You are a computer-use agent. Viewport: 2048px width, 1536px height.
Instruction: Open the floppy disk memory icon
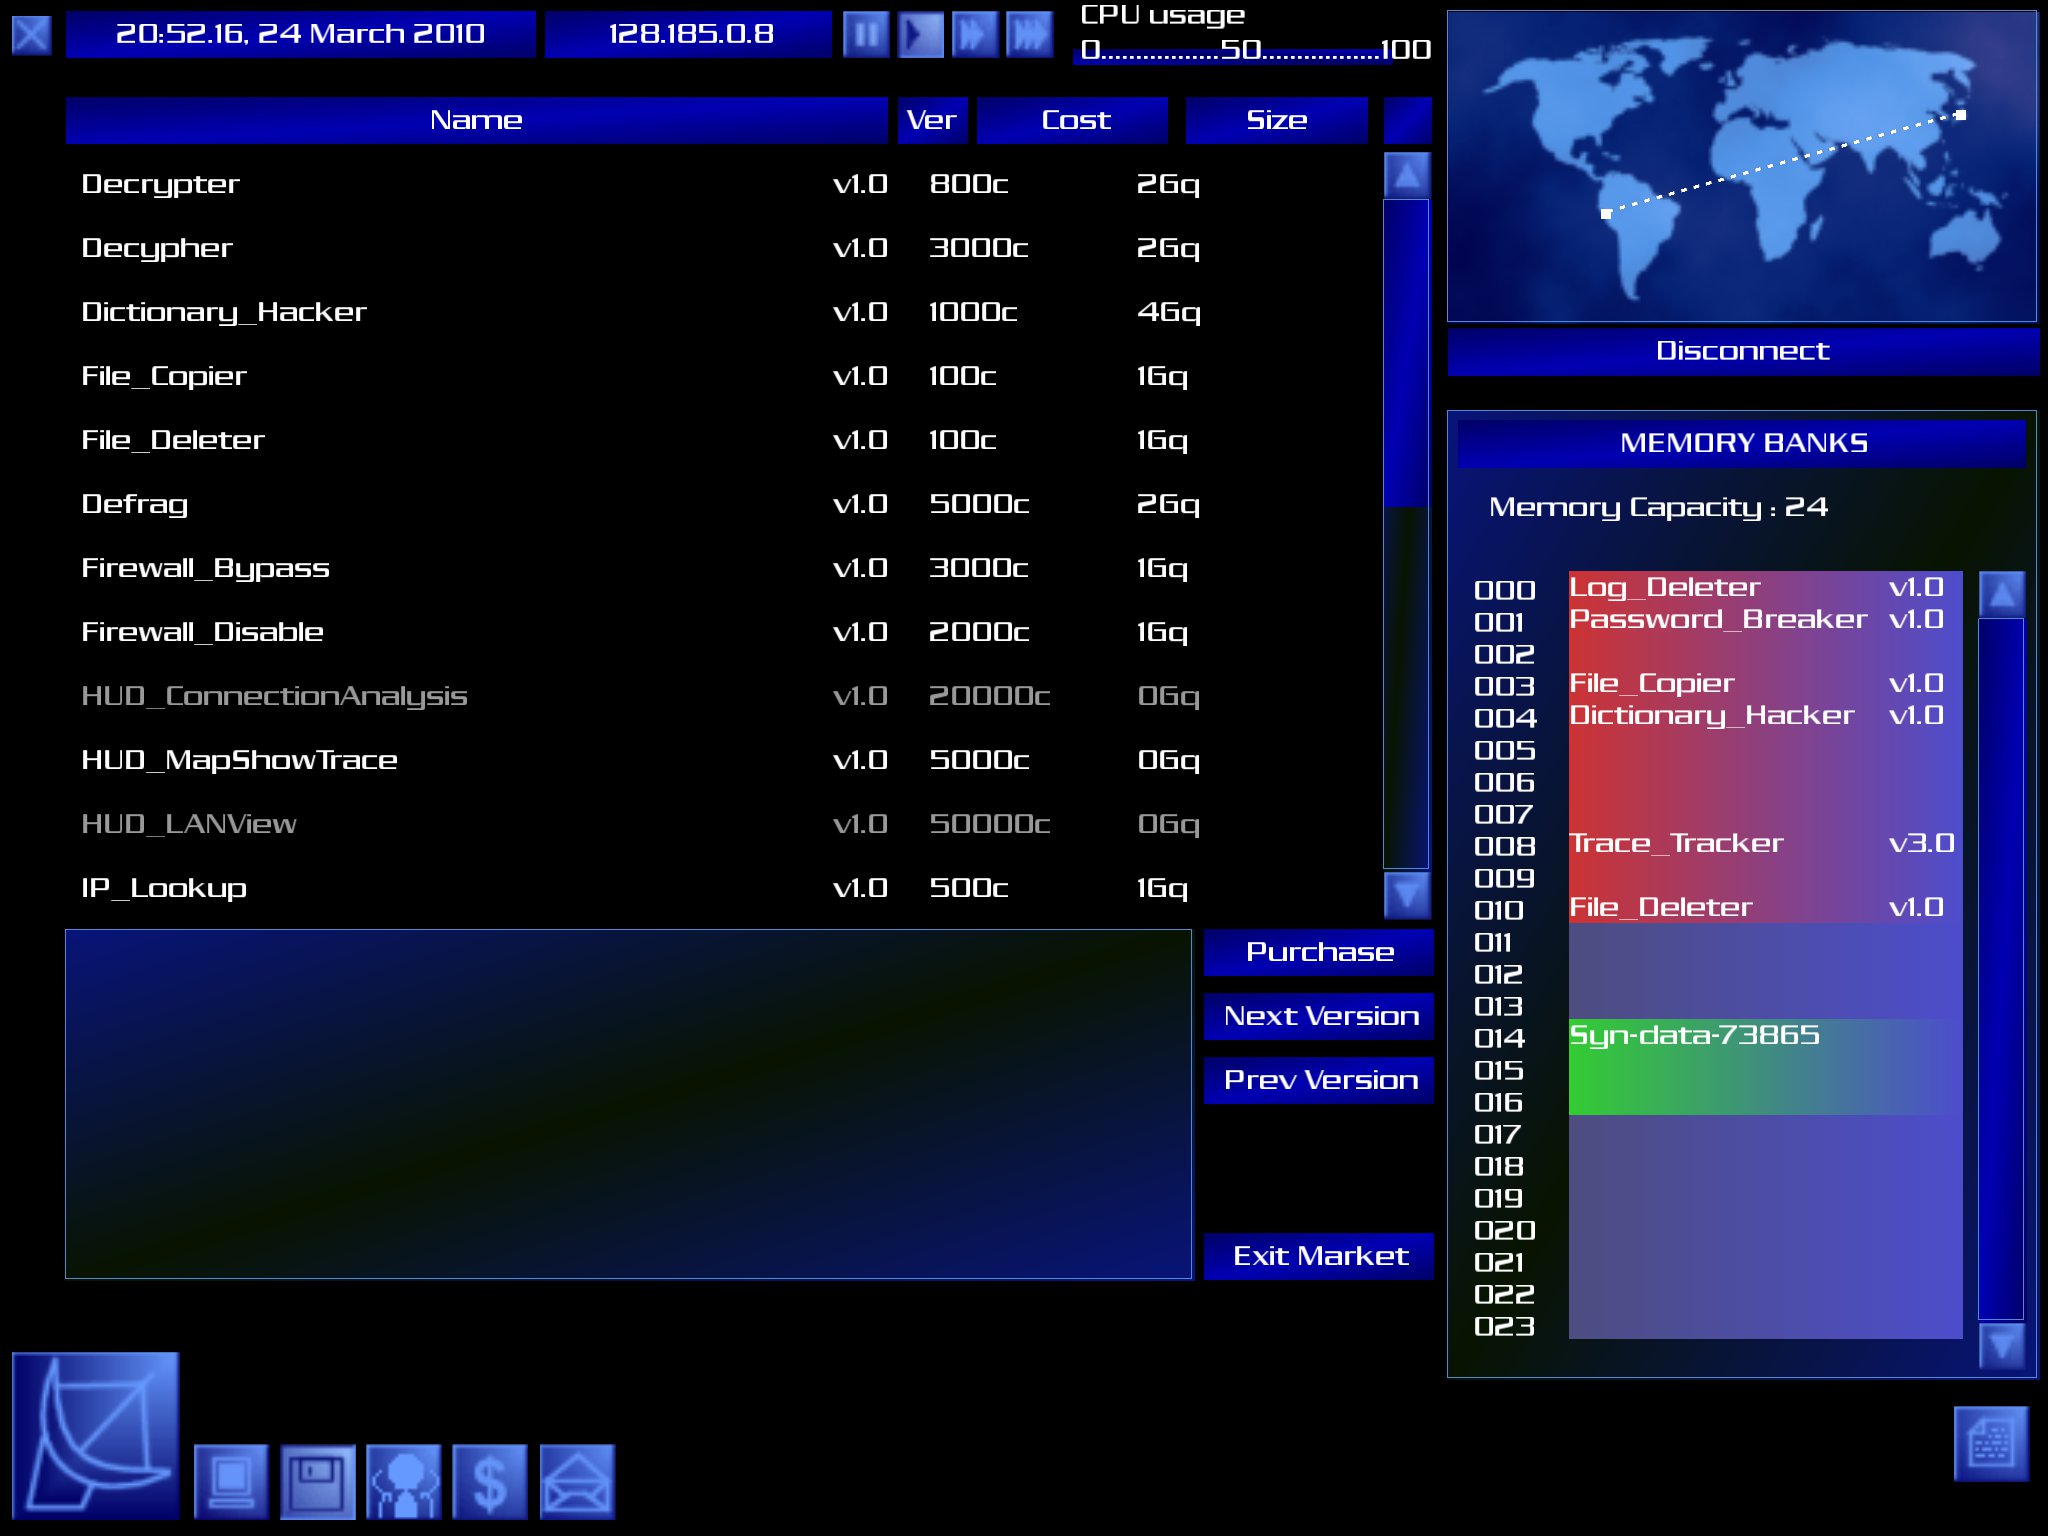click(318, 1481)
